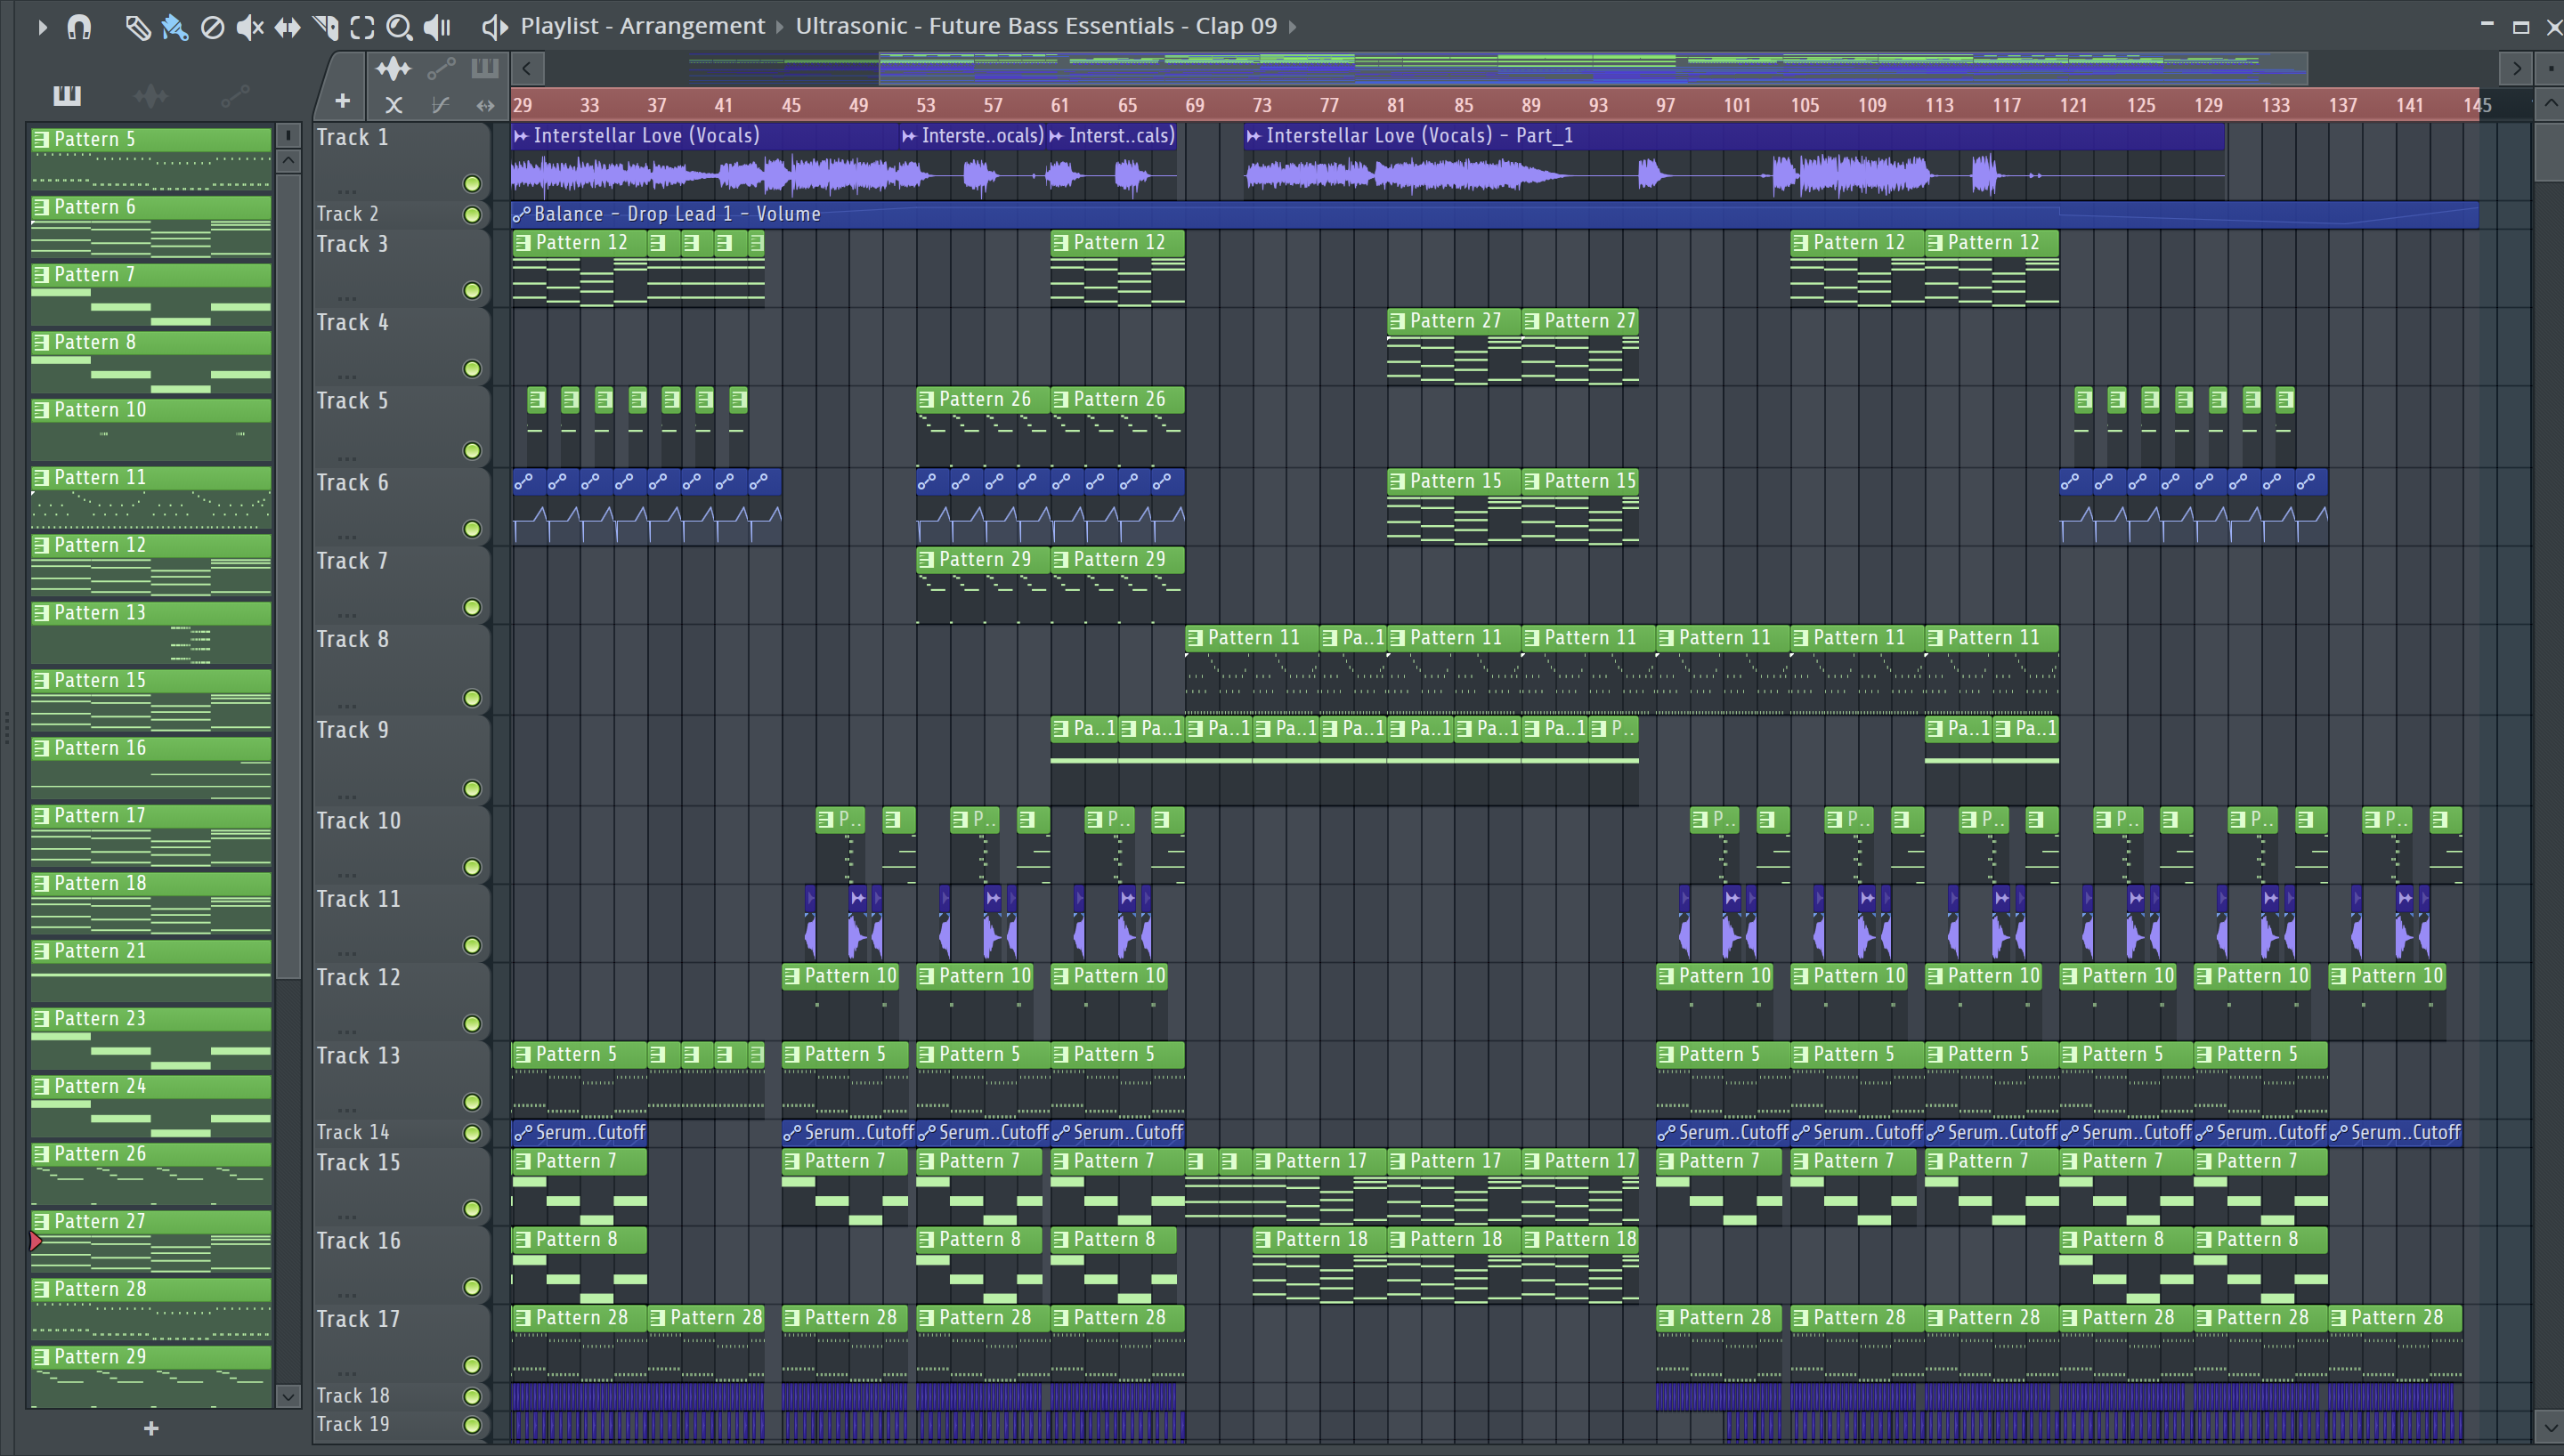
Task: Mute Track 5 with its green LED
Action: [472, 451]
